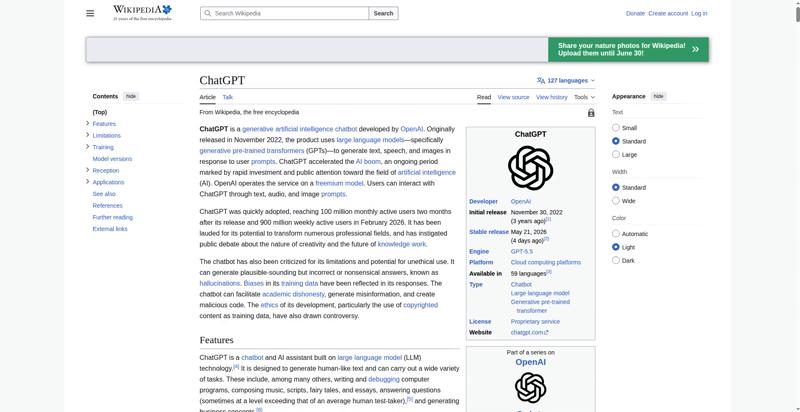Open the hamburger main menu icon
The height and width of the screenshot is (412, 800).
point(90,13)
